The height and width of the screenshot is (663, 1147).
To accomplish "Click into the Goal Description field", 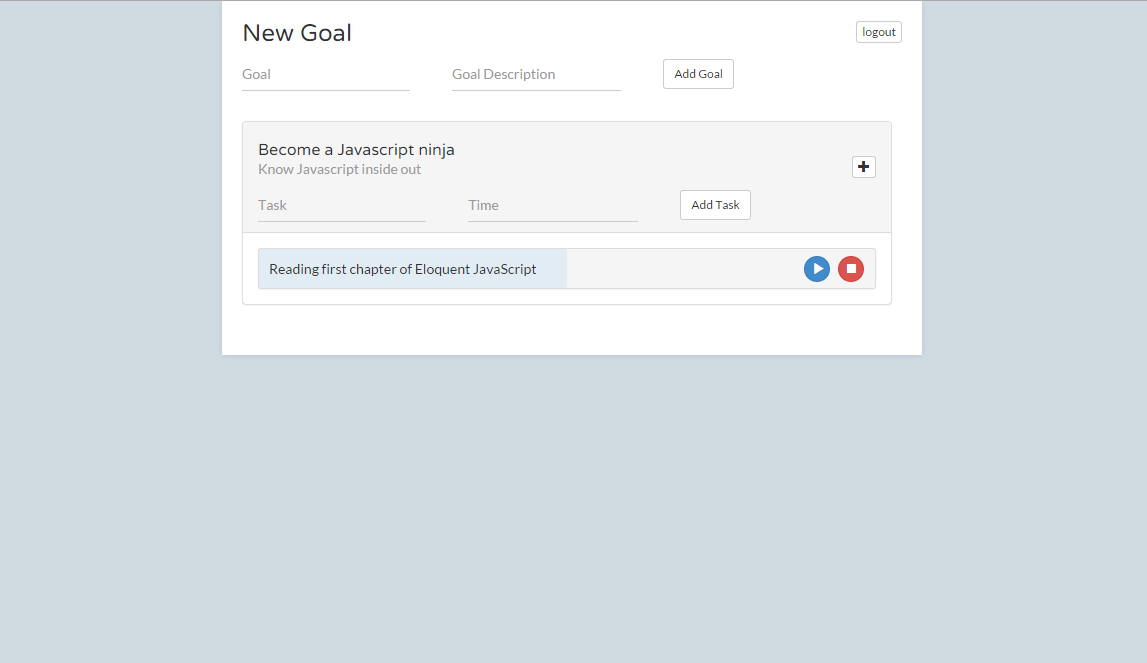I will 536,75.
